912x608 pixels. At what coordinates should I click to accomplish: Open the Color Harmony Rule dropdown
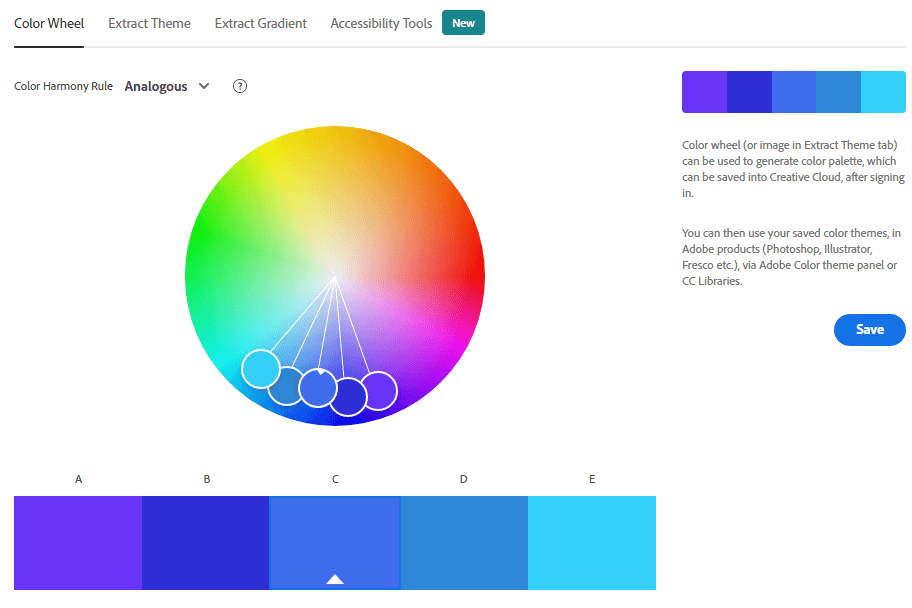(x=166, y=86)
